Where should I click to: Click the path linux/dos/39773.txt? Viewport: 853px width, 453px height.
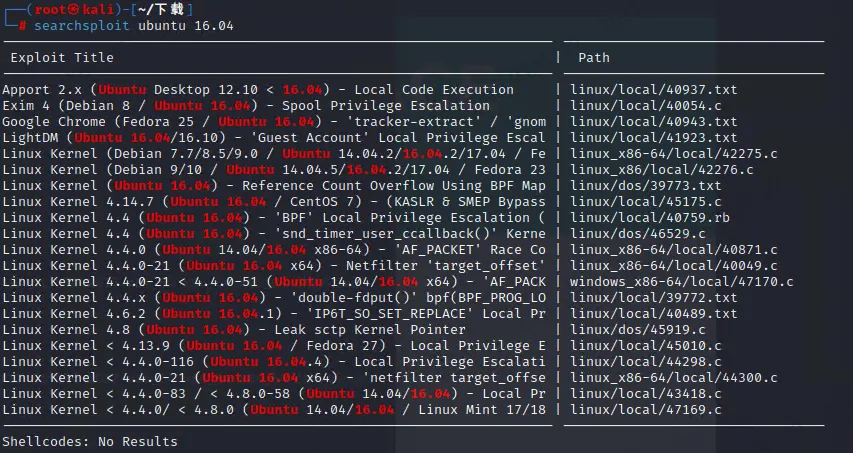[x=645, y=186]
